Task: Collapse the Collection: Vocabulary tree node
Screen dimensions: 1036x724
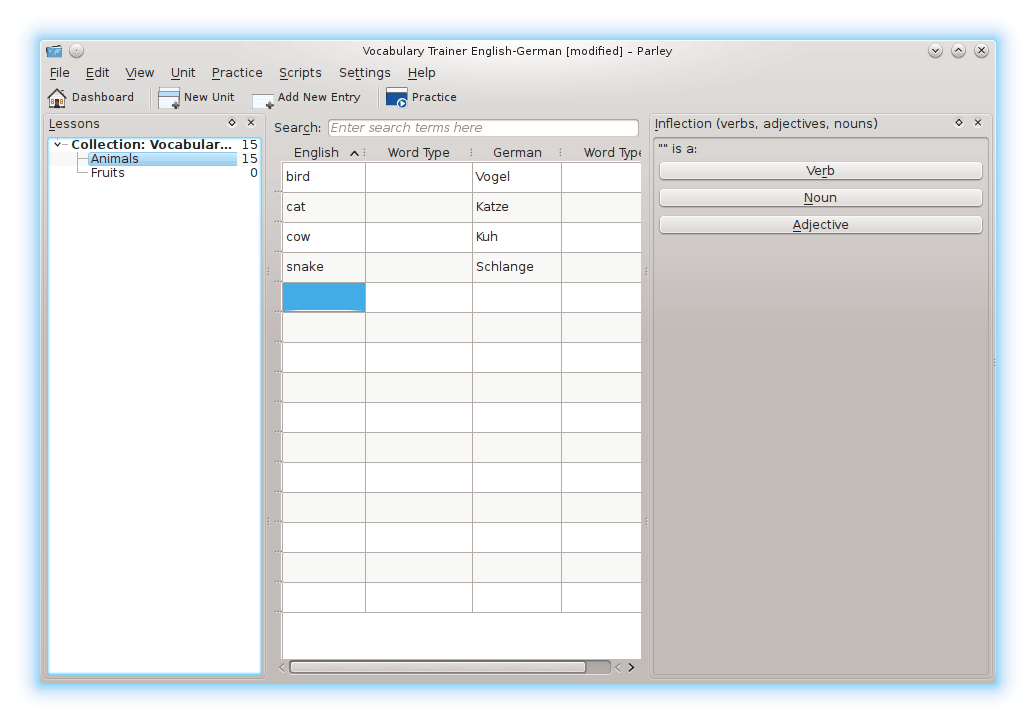Action: coord(58,145)
